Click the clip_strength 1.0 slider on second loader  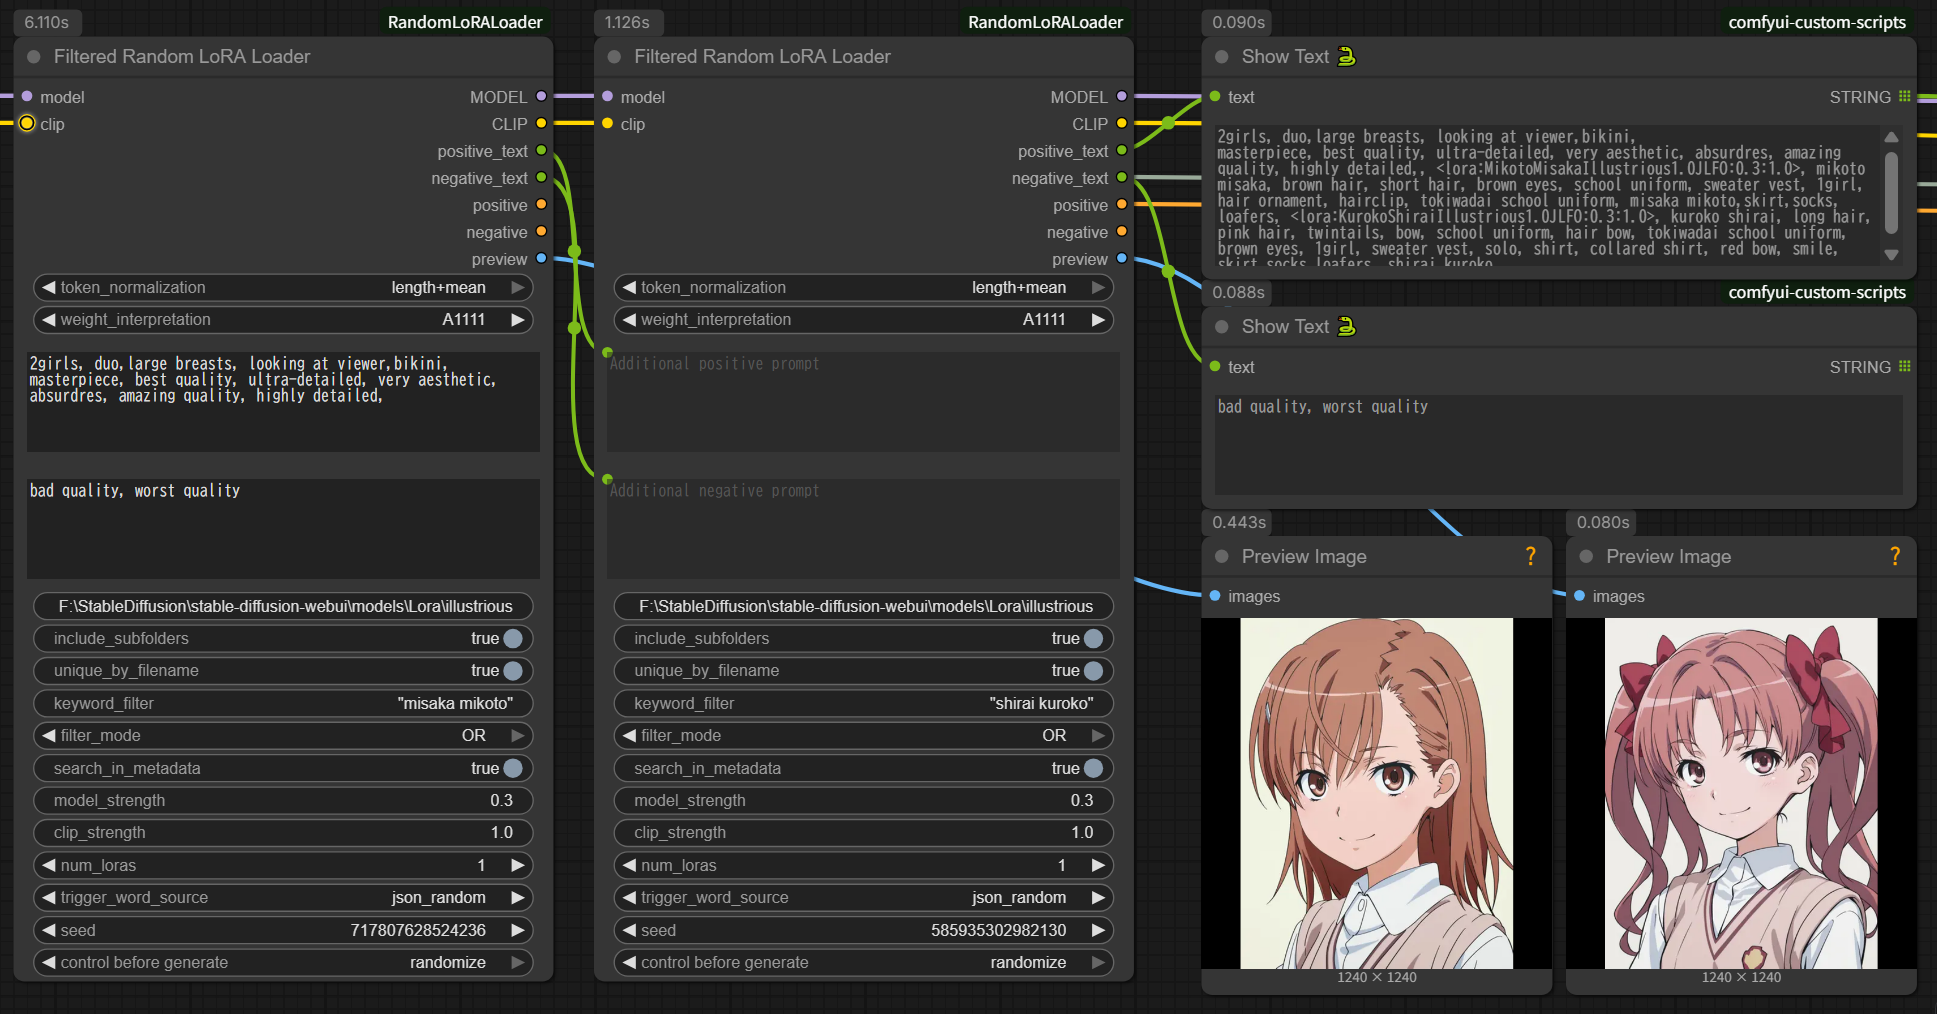(863, 832)
